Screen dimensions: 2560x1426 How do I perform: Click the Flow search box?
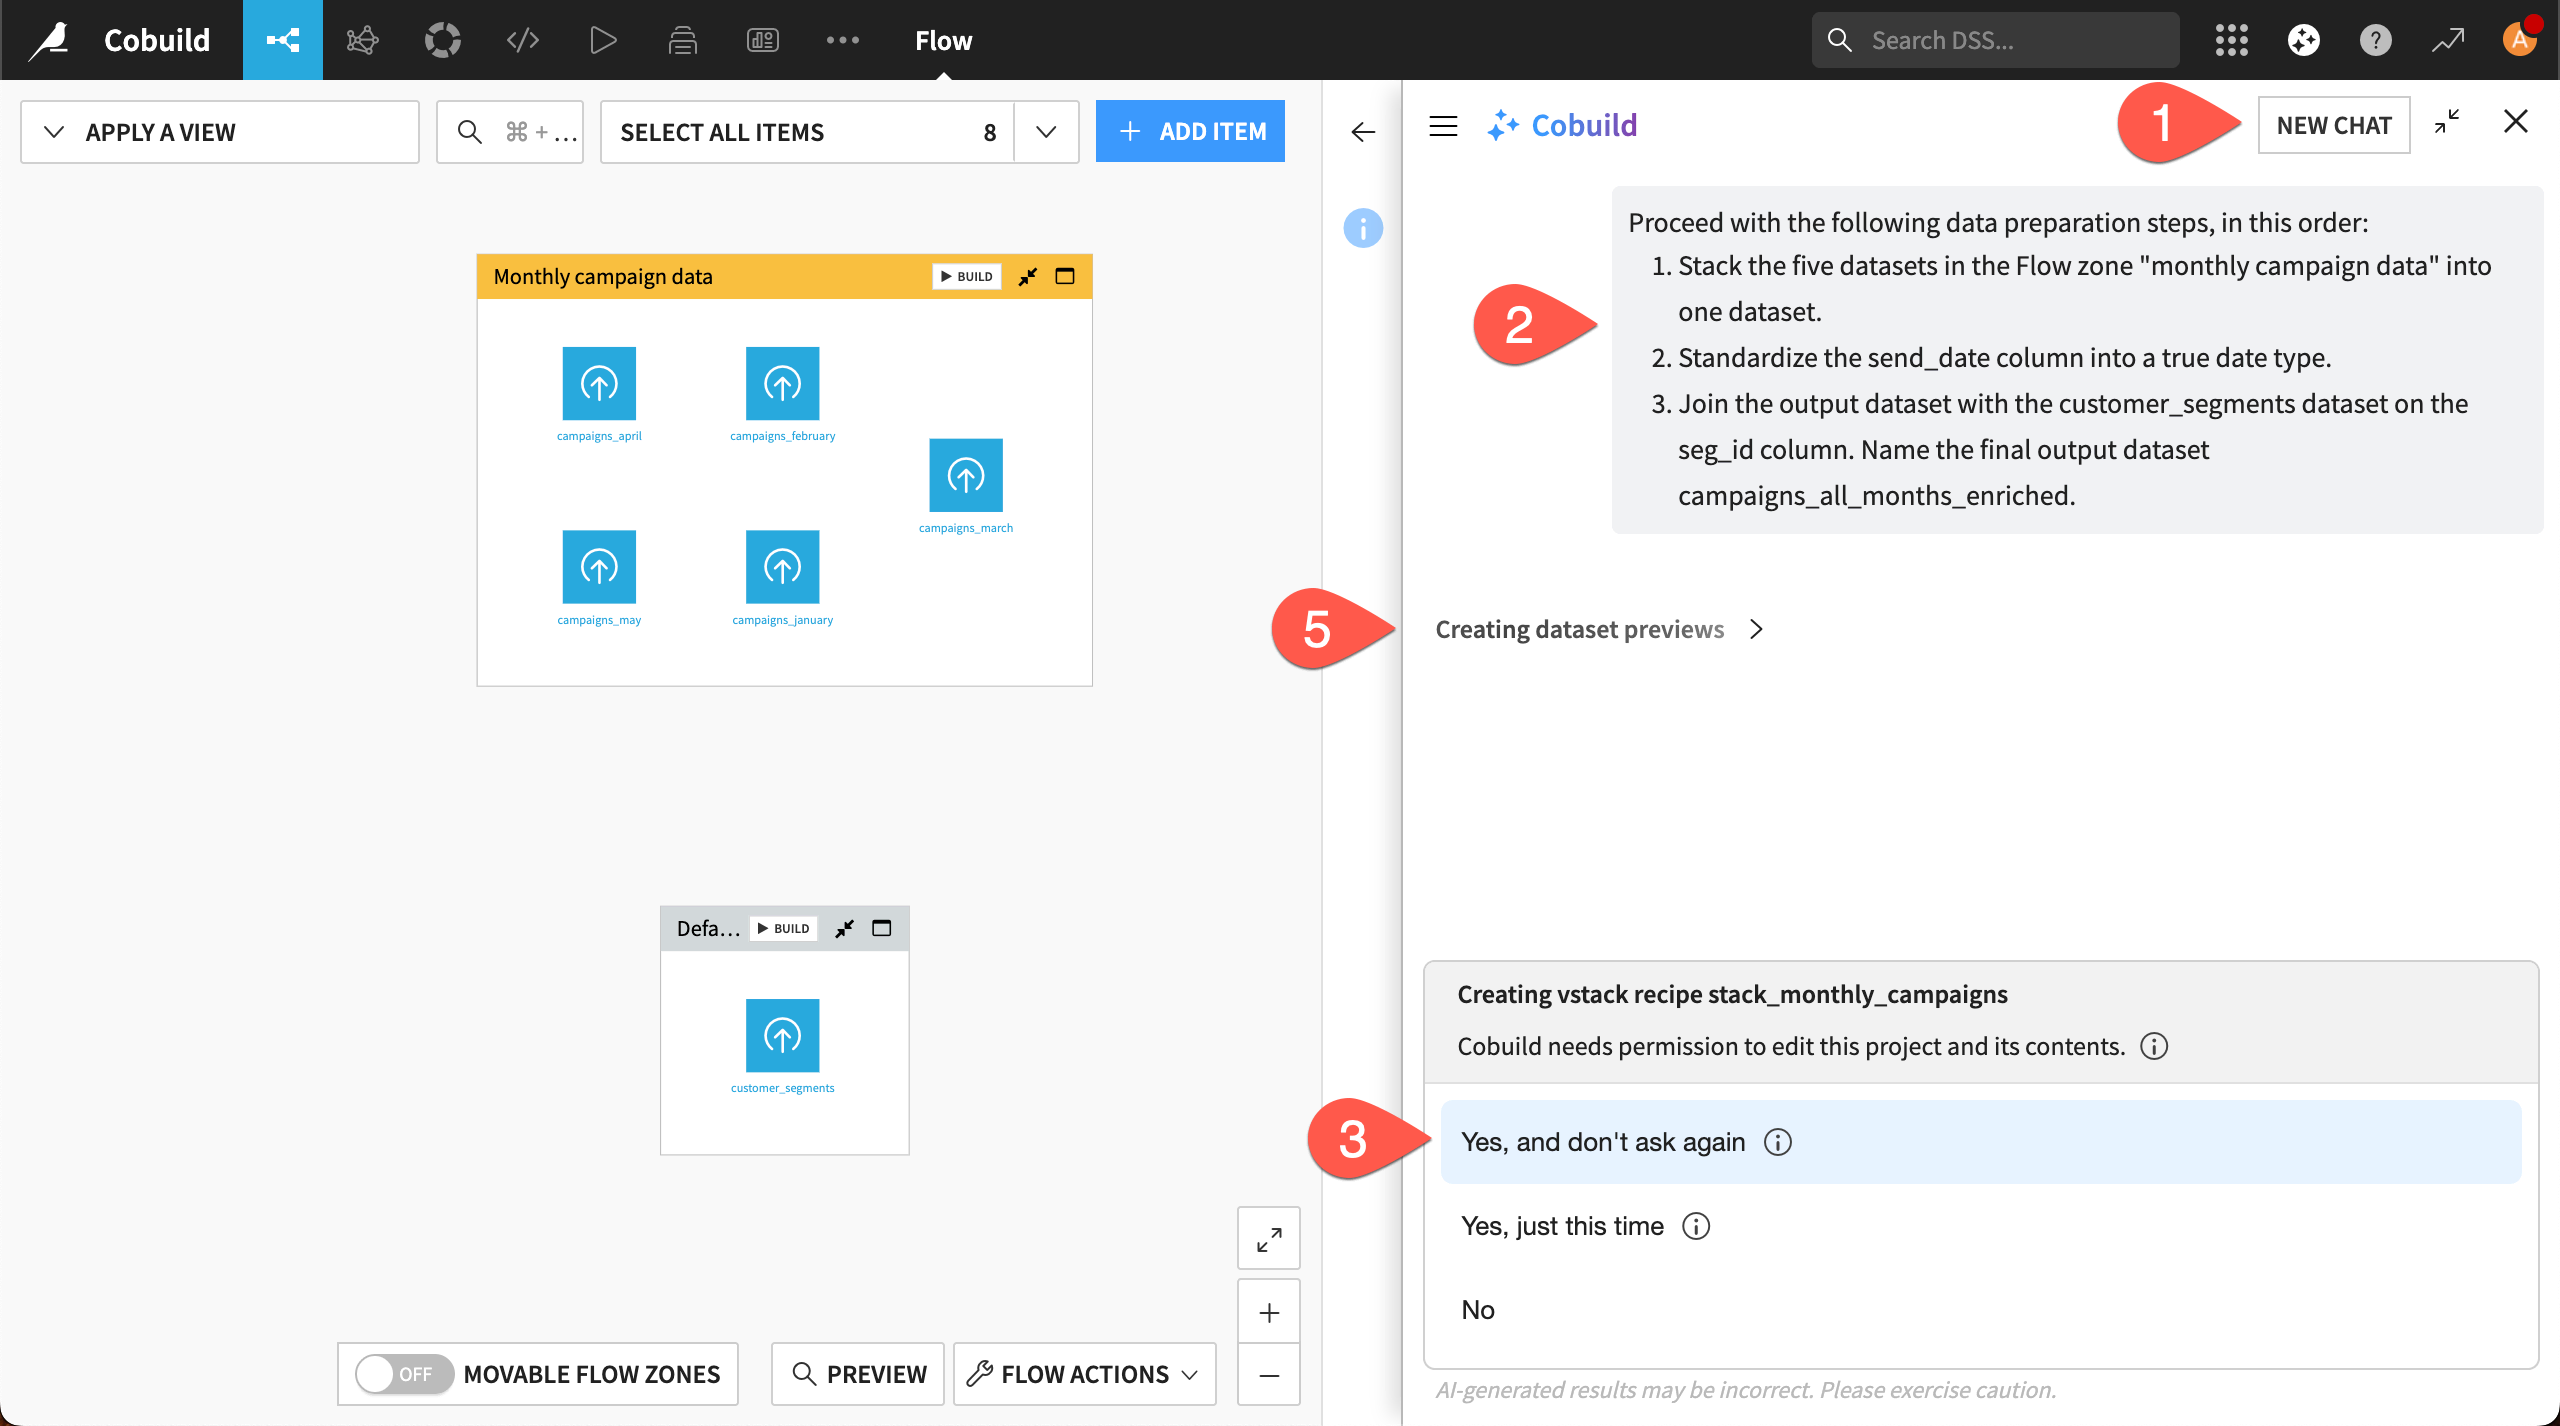[x=510, y=132]
